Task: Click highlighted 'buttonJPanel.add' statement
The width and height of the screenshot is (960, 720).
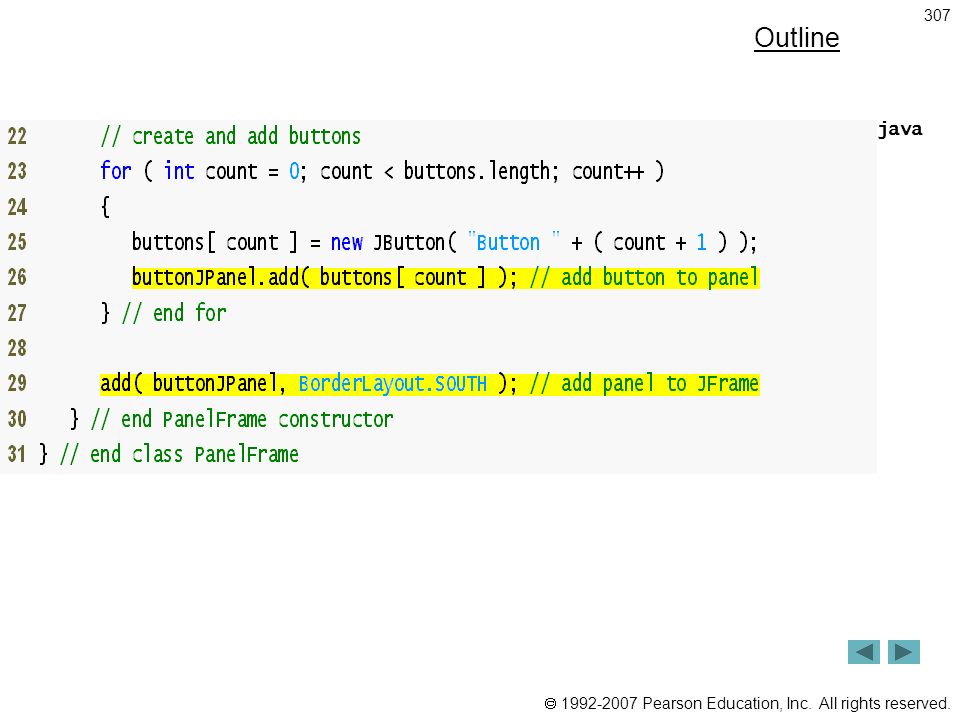Action: (x=324, y=277)
